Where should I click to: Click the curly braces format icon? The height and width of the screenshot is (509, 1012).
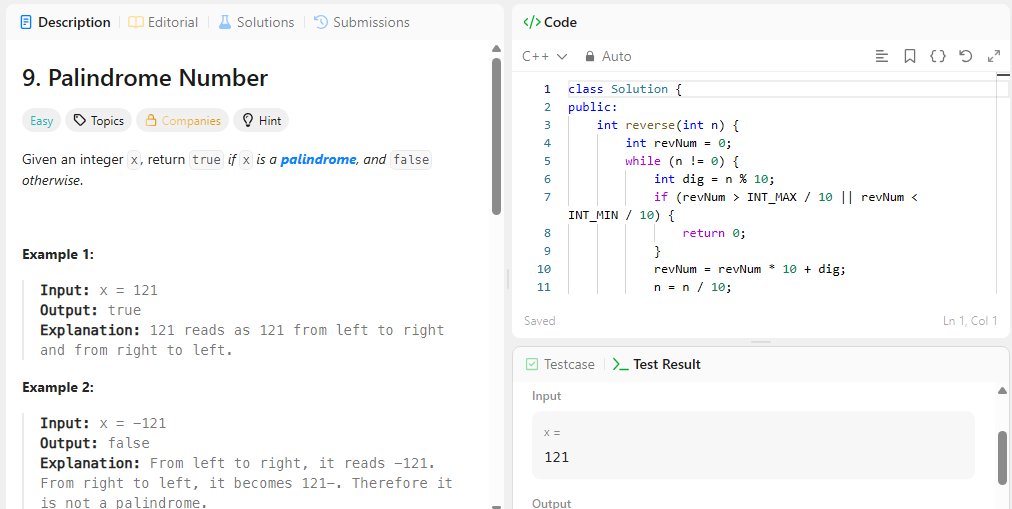tap(938, 56)
